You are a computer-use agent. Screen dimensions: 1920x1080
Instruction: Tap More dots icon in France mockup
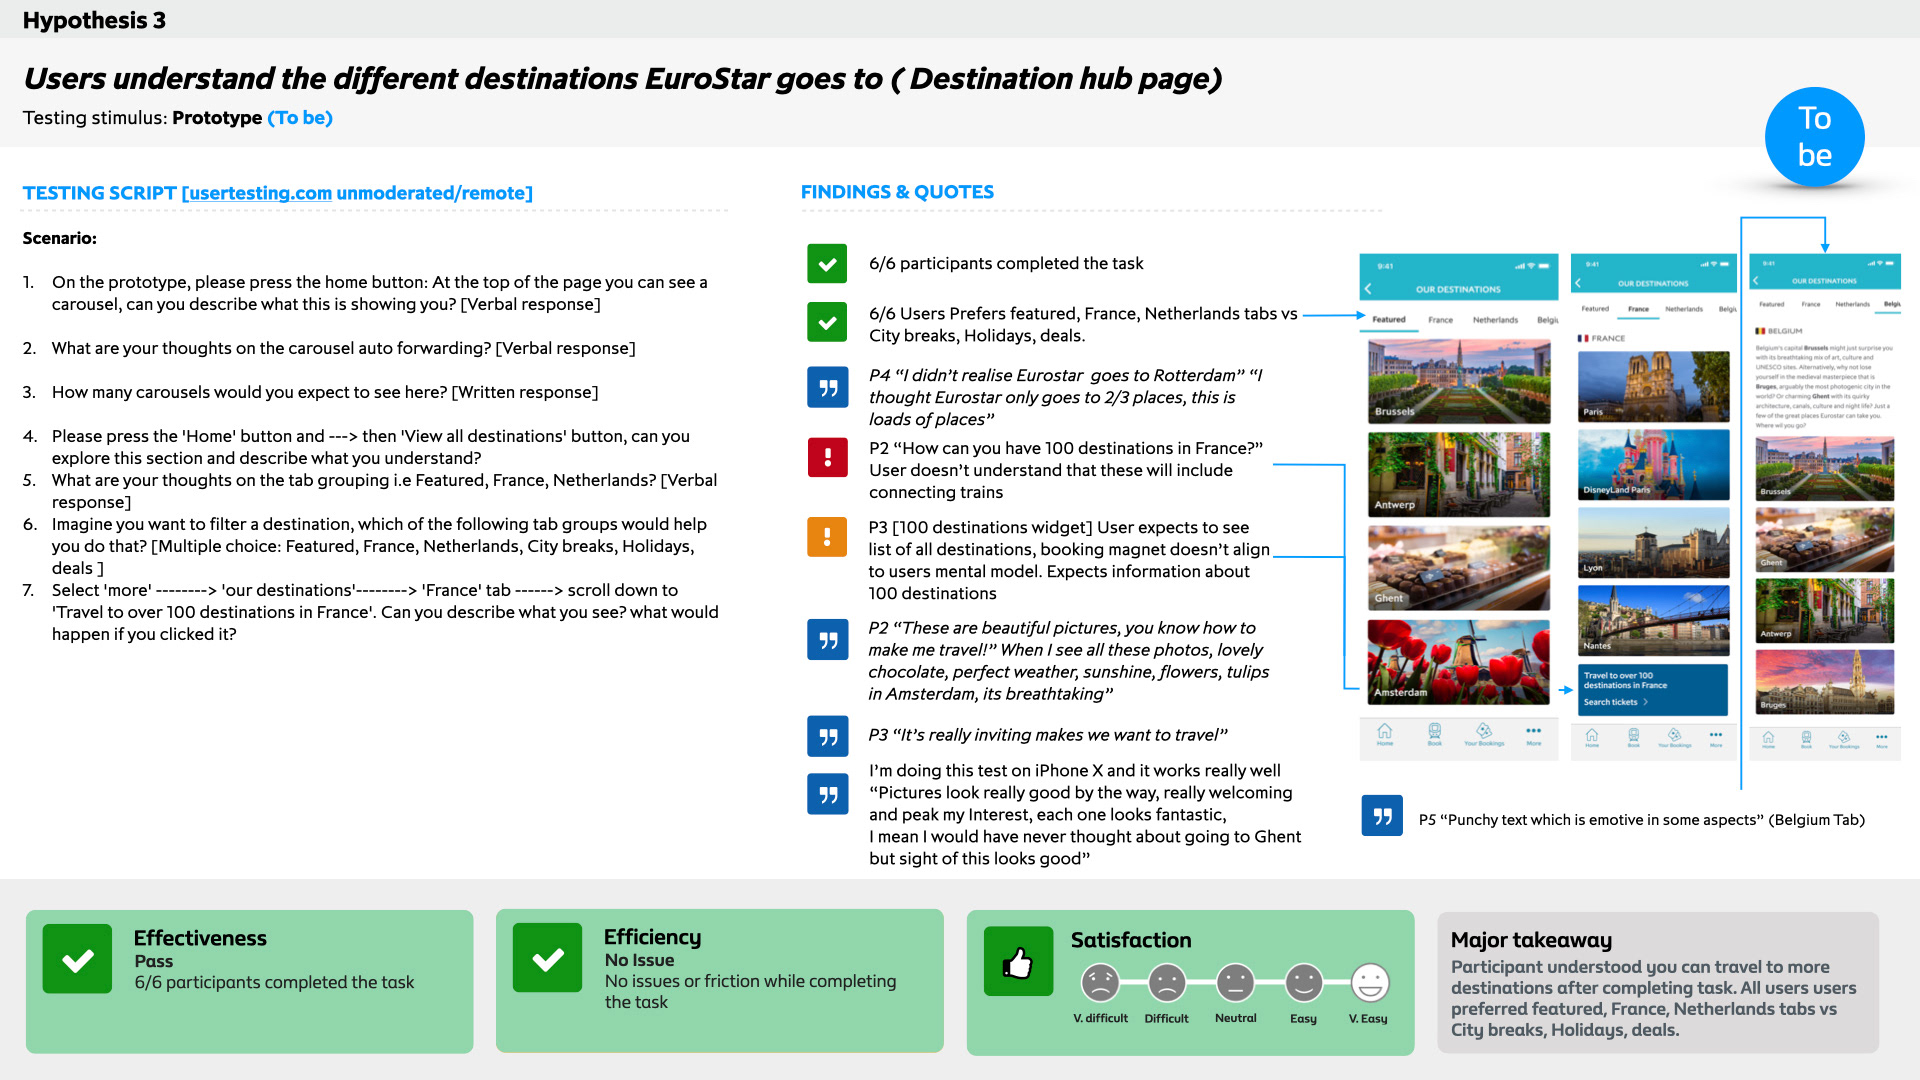click(1716, 736)
